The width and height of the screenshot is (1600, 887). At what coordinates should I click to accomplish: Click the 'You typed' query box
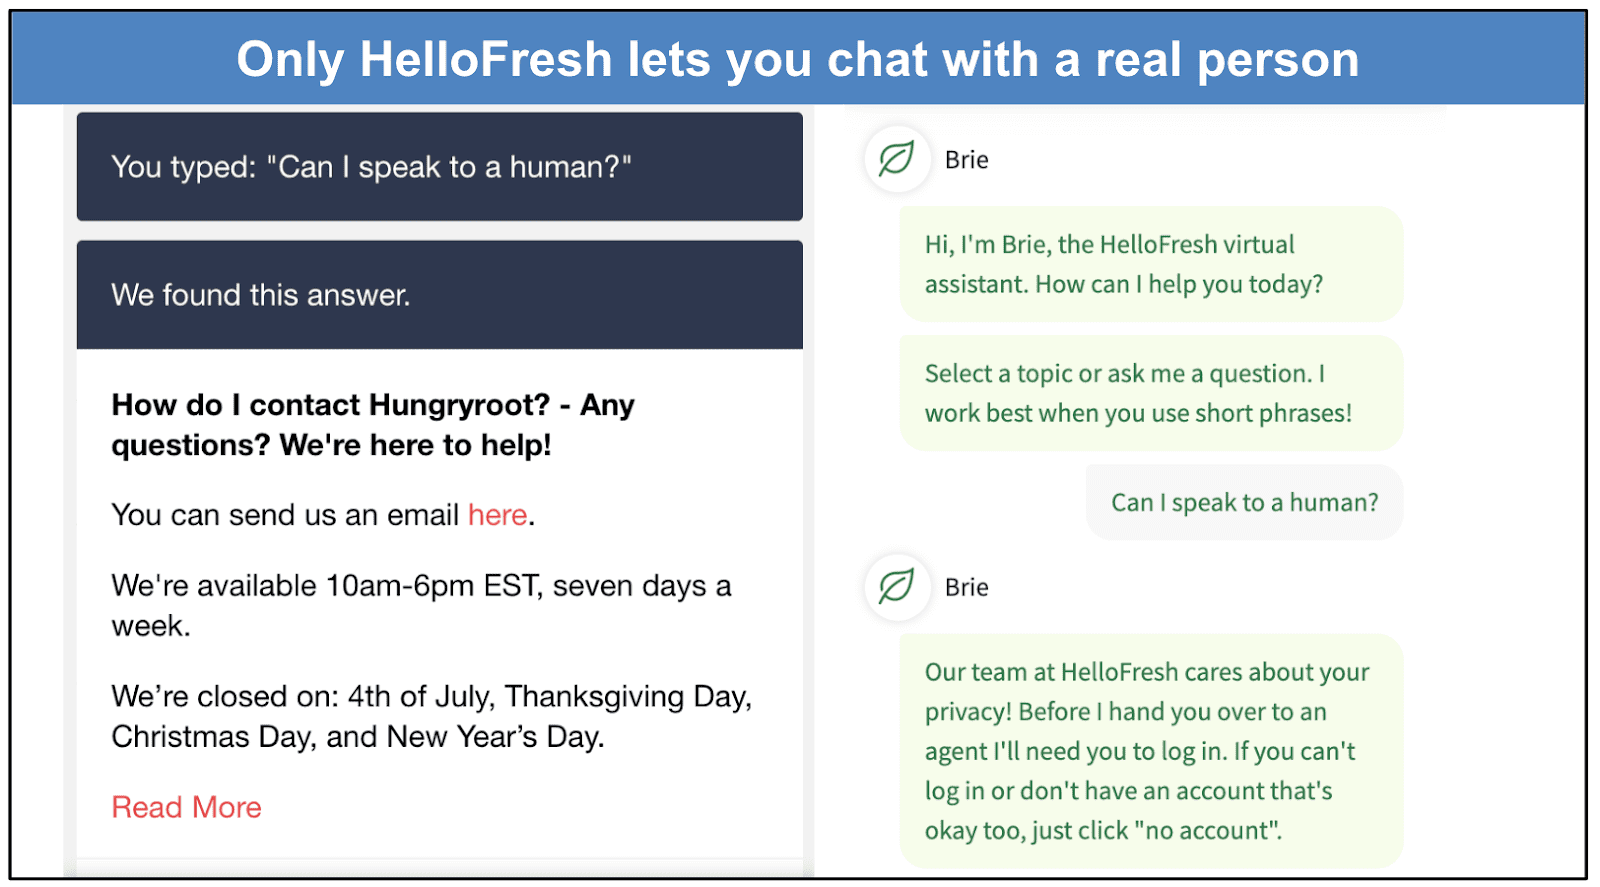[439, 167]
